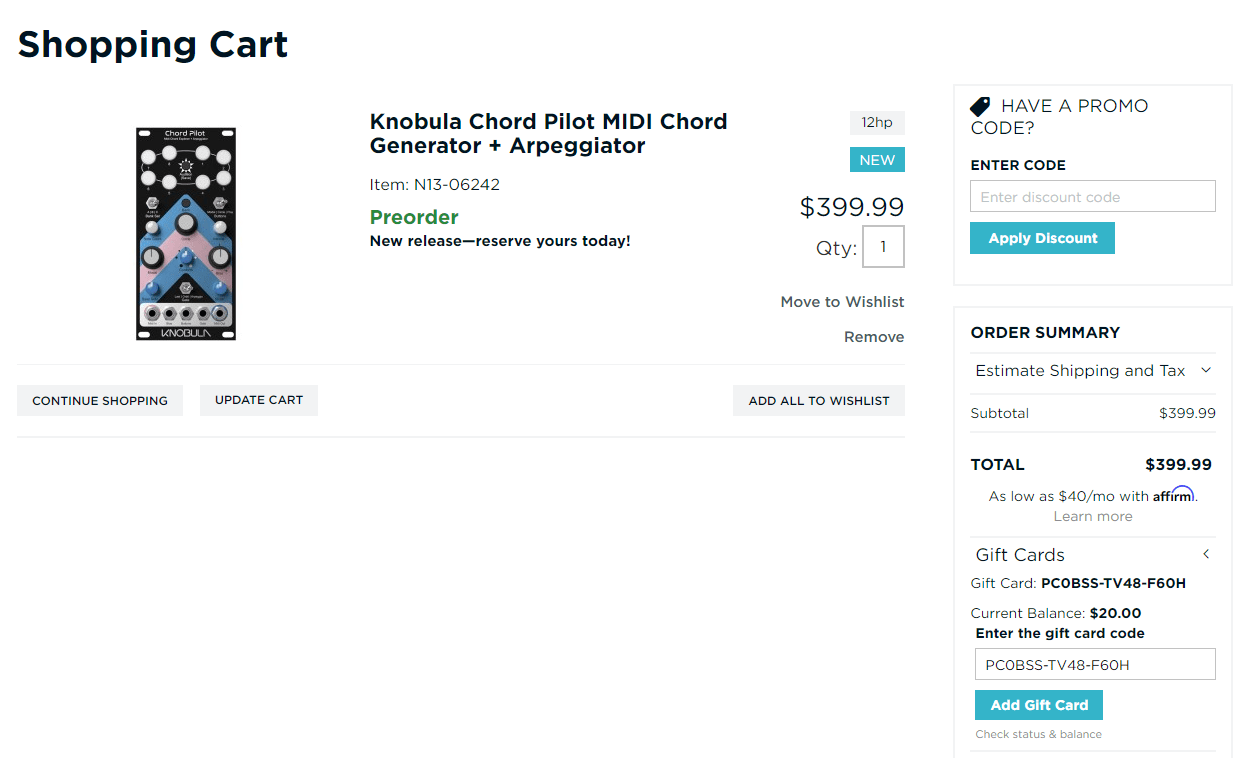The image size is (1249, 758).
Task: Click the Enter discount code field
Action: 1092,196
